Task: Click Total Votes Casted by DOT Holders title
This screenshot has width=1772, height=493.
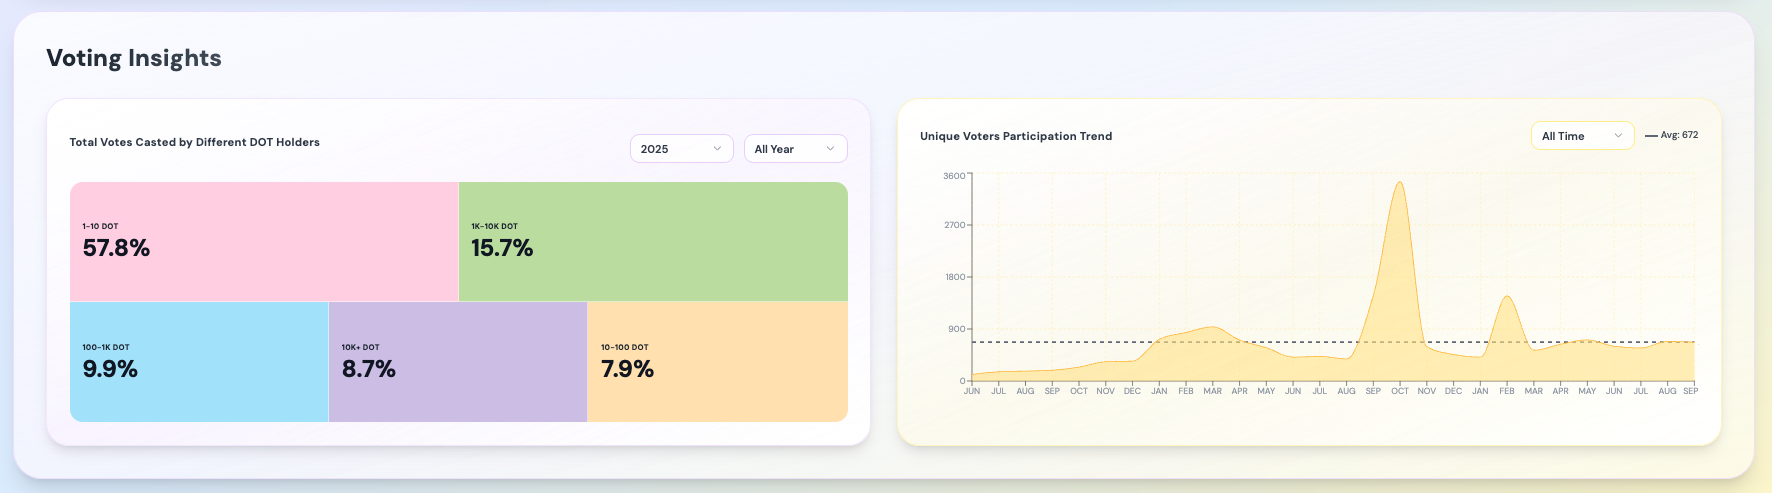Action: coord(194,142)
